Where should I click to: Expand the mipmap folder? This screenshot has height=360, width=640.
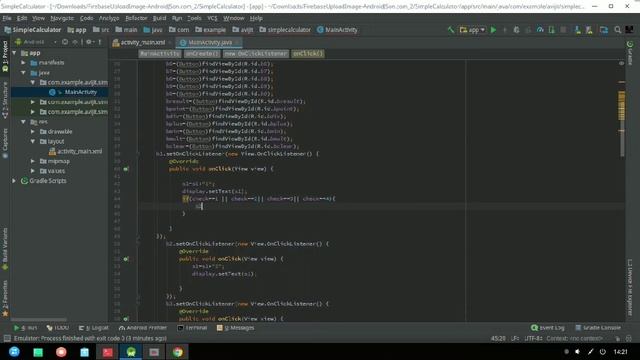(33, 161)
